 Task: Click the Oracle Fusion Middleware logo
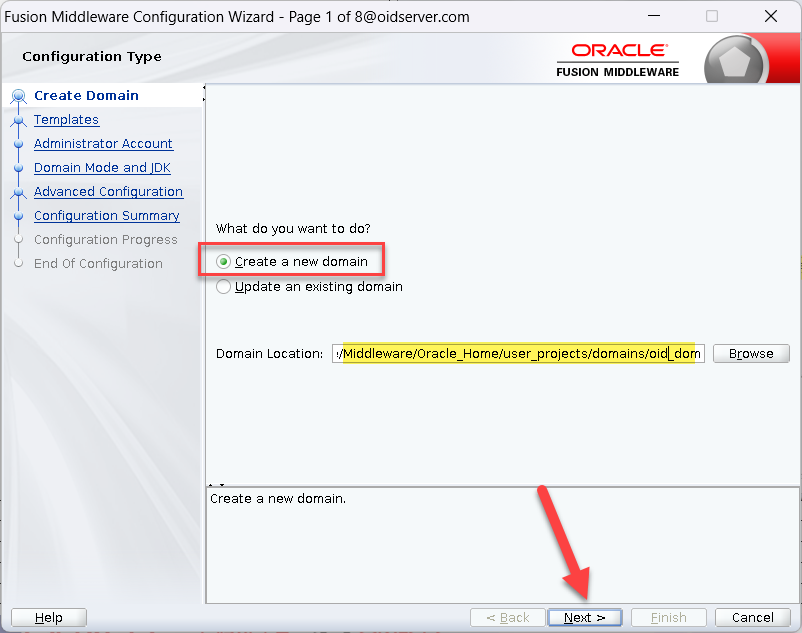[x=618, y=59]
